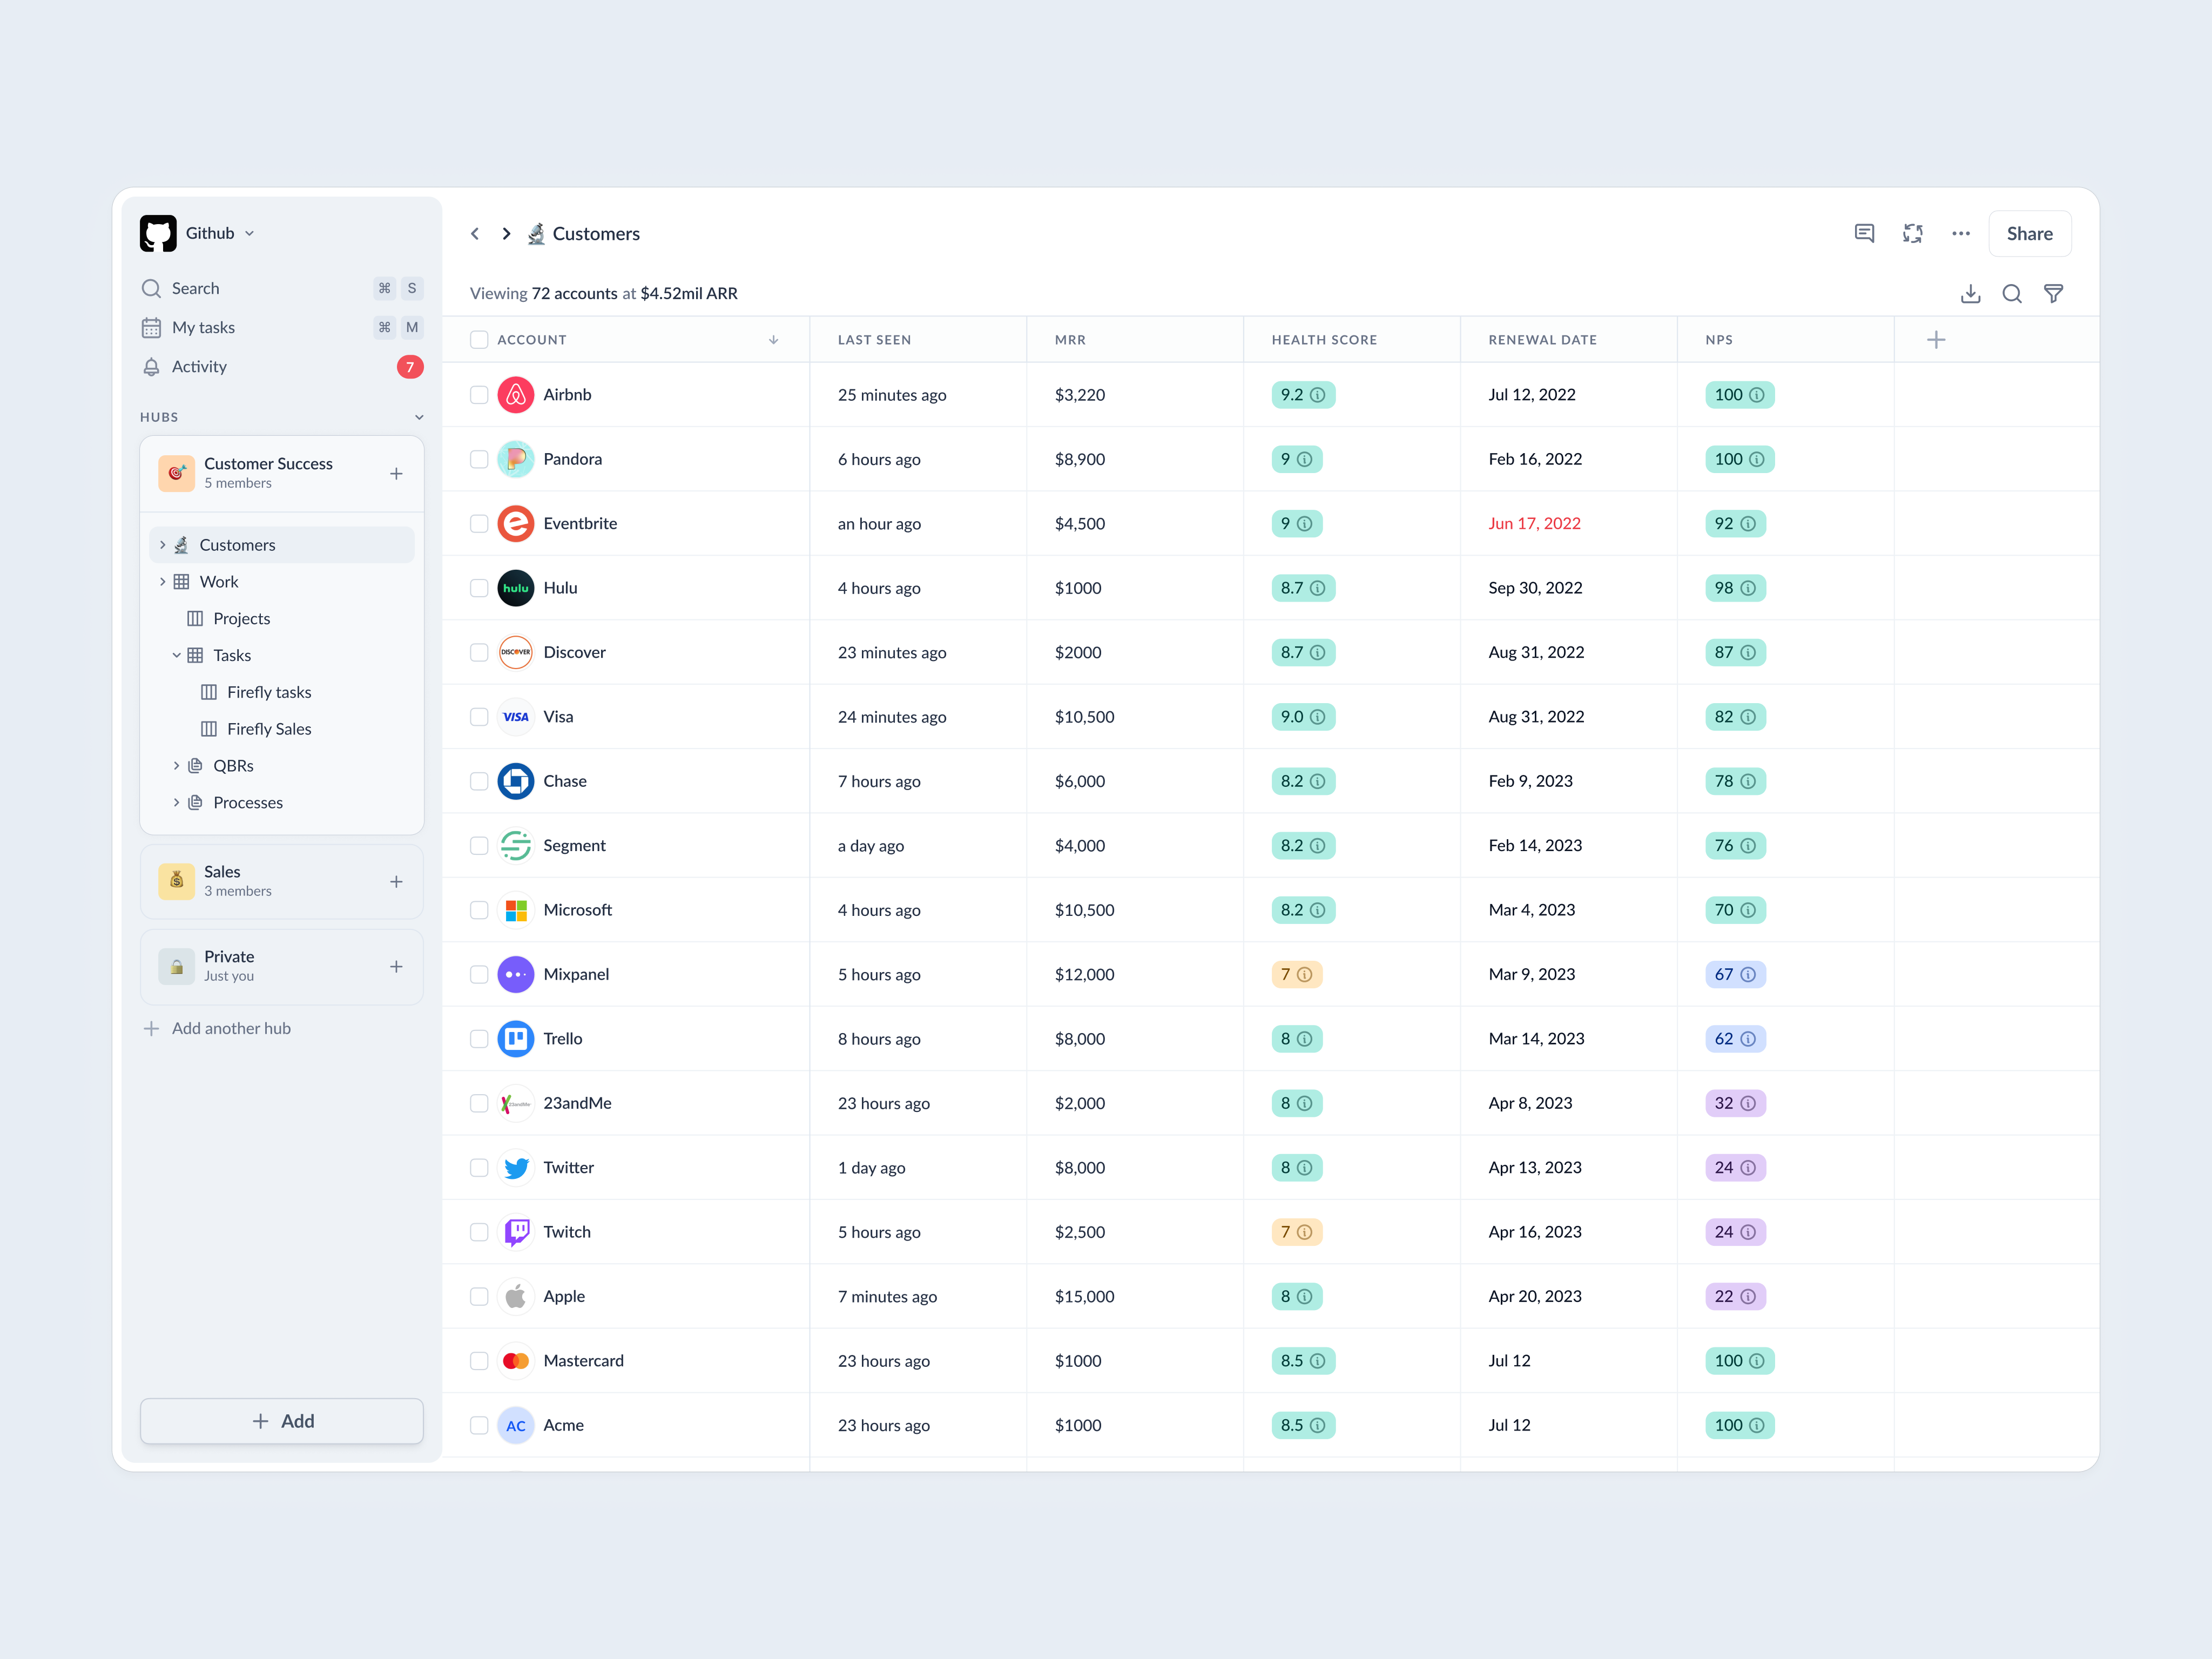
Task: Show info for Mixpanel health score 7
Action: coord(1304,974)
